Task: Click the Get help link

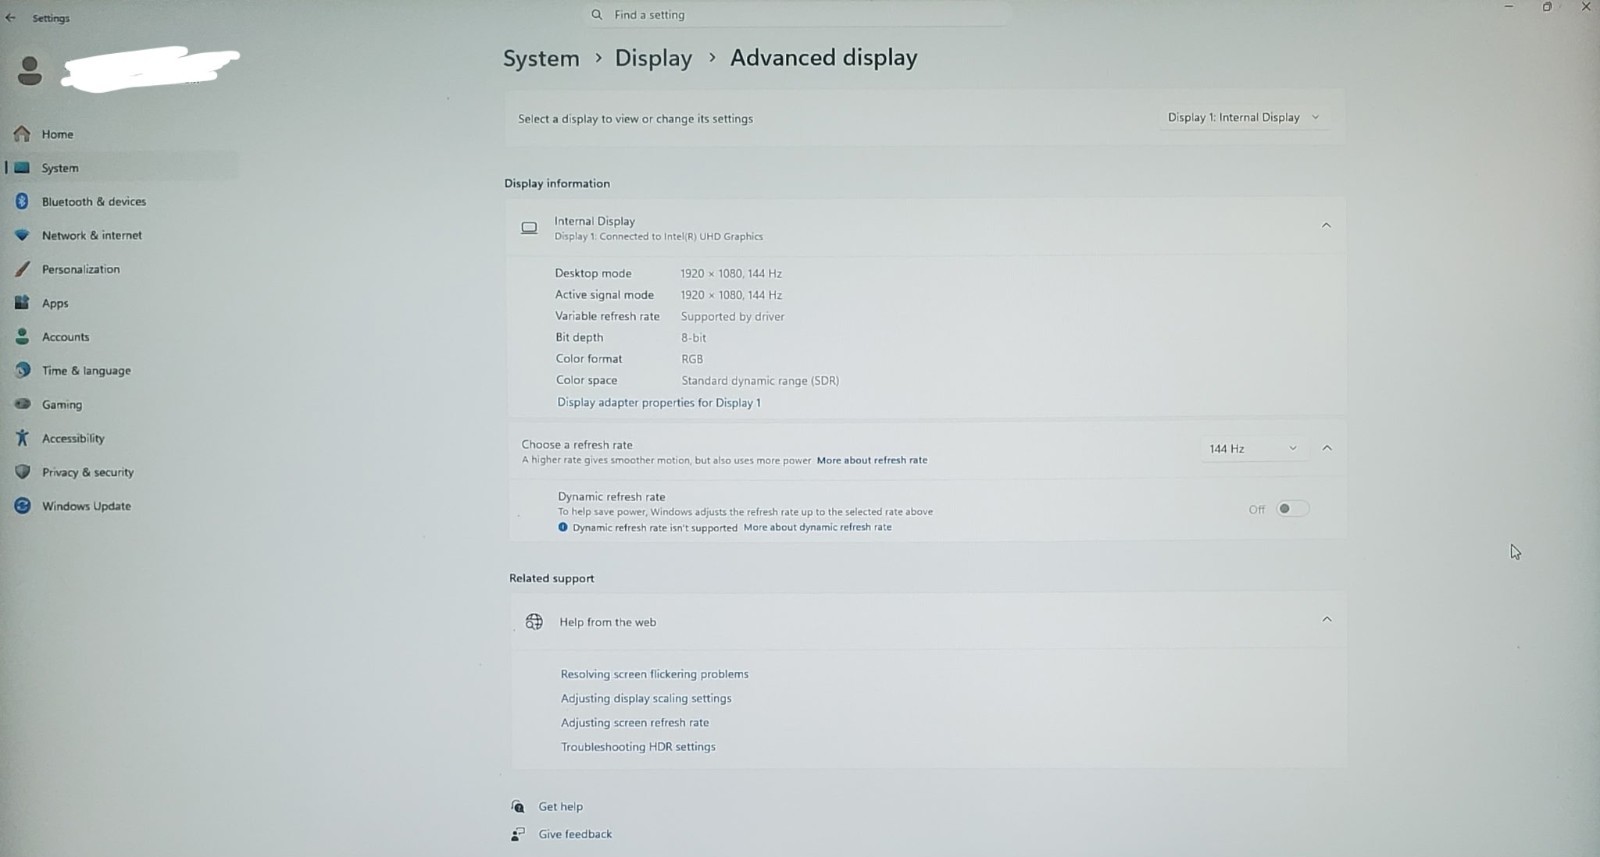Action: tap(560, 806)
